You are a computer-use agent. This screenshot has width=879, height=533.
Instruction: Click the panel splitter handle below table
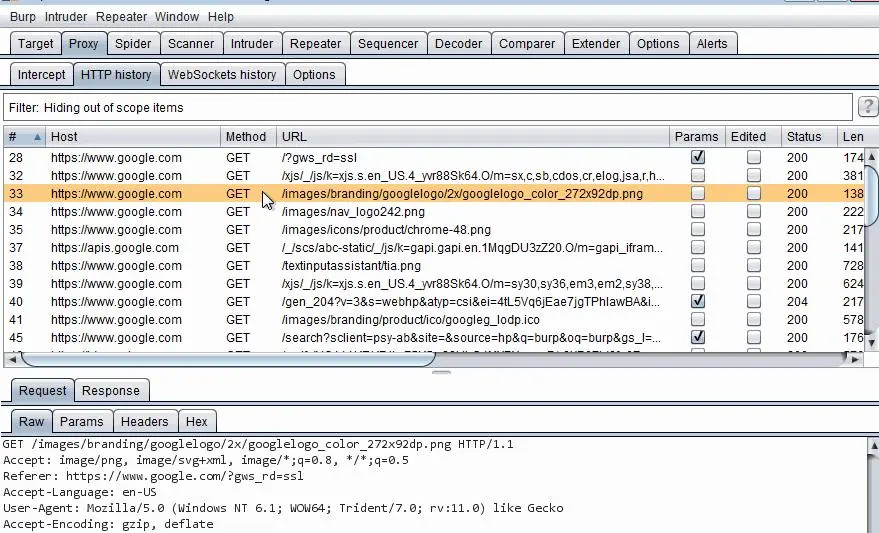[x=441, y=372]
